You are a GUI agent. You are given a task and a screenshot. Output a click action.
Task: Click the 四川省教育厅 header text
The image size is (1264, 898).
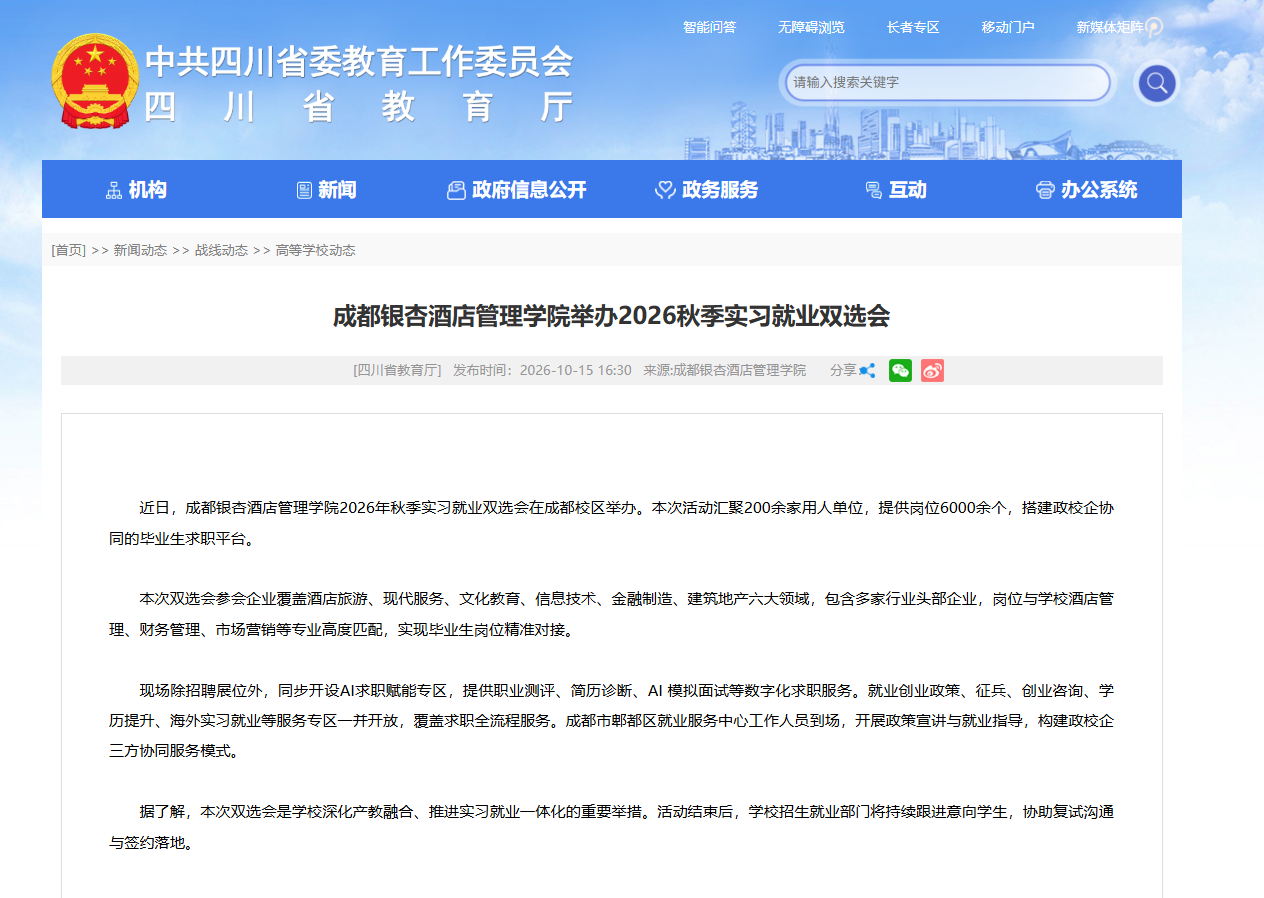[359, 106]
